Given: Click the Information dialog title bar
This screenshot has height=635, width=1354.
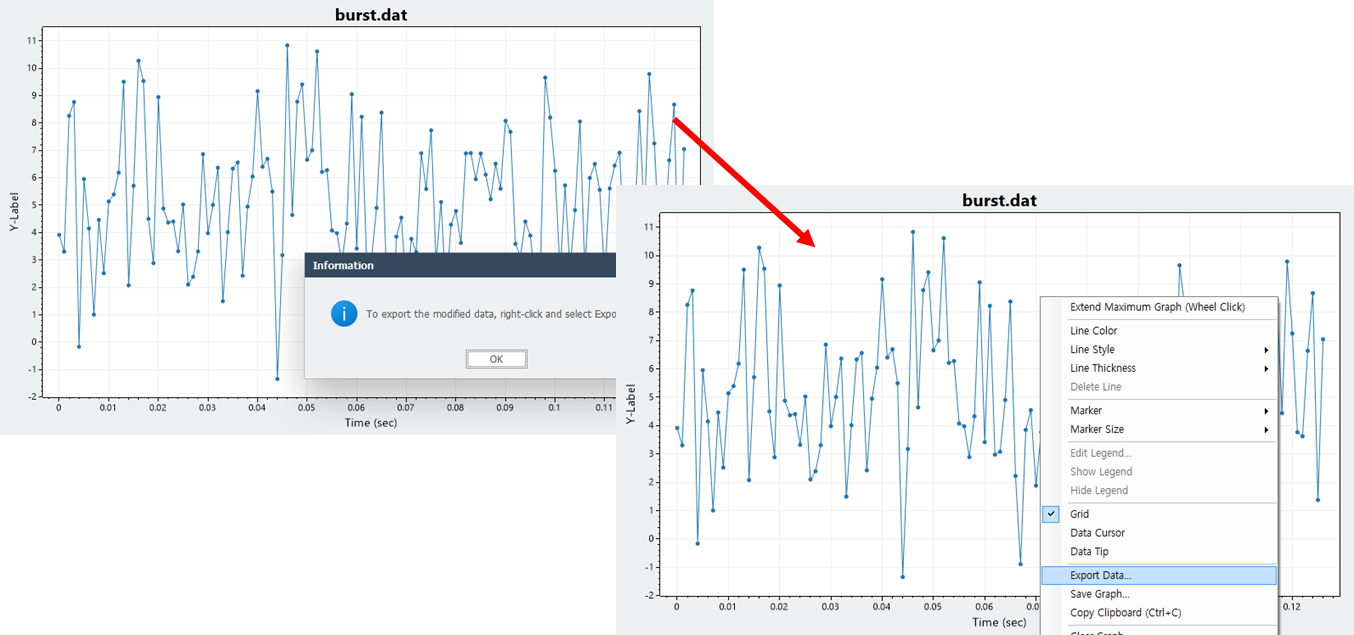Looking at the screenshot, I should [460, 265].
